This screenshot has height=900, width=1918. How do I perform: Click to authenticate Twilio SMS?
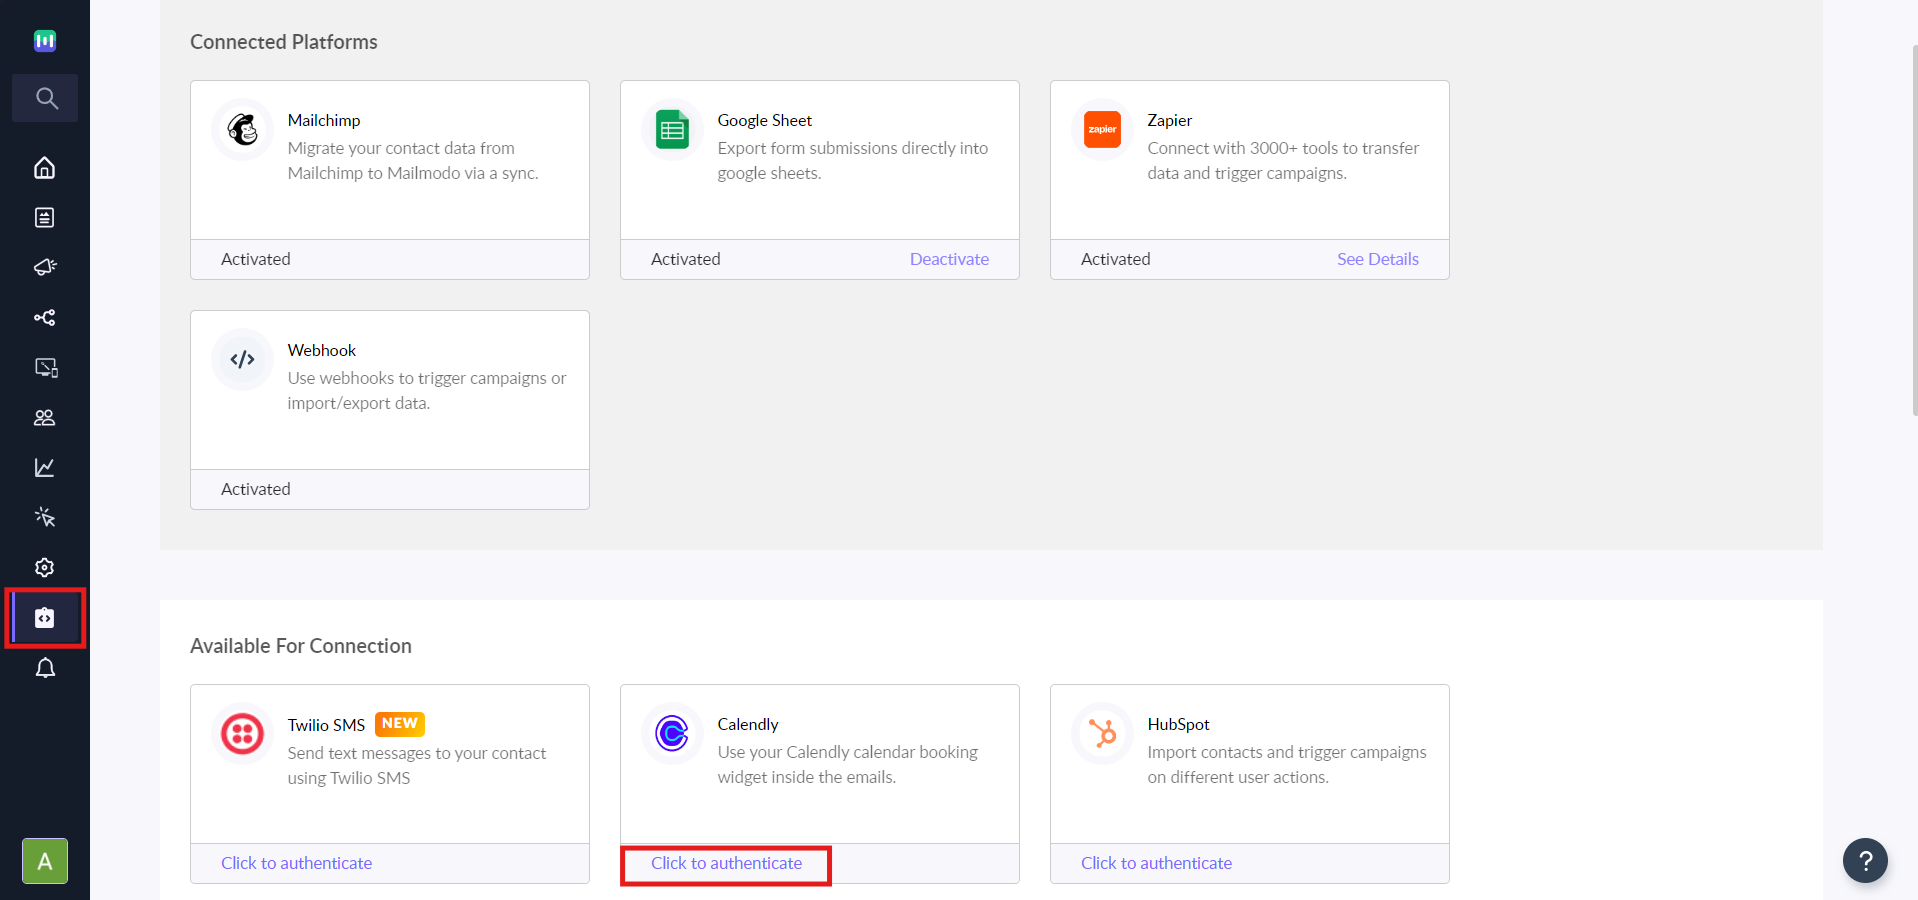click(296, 863)
